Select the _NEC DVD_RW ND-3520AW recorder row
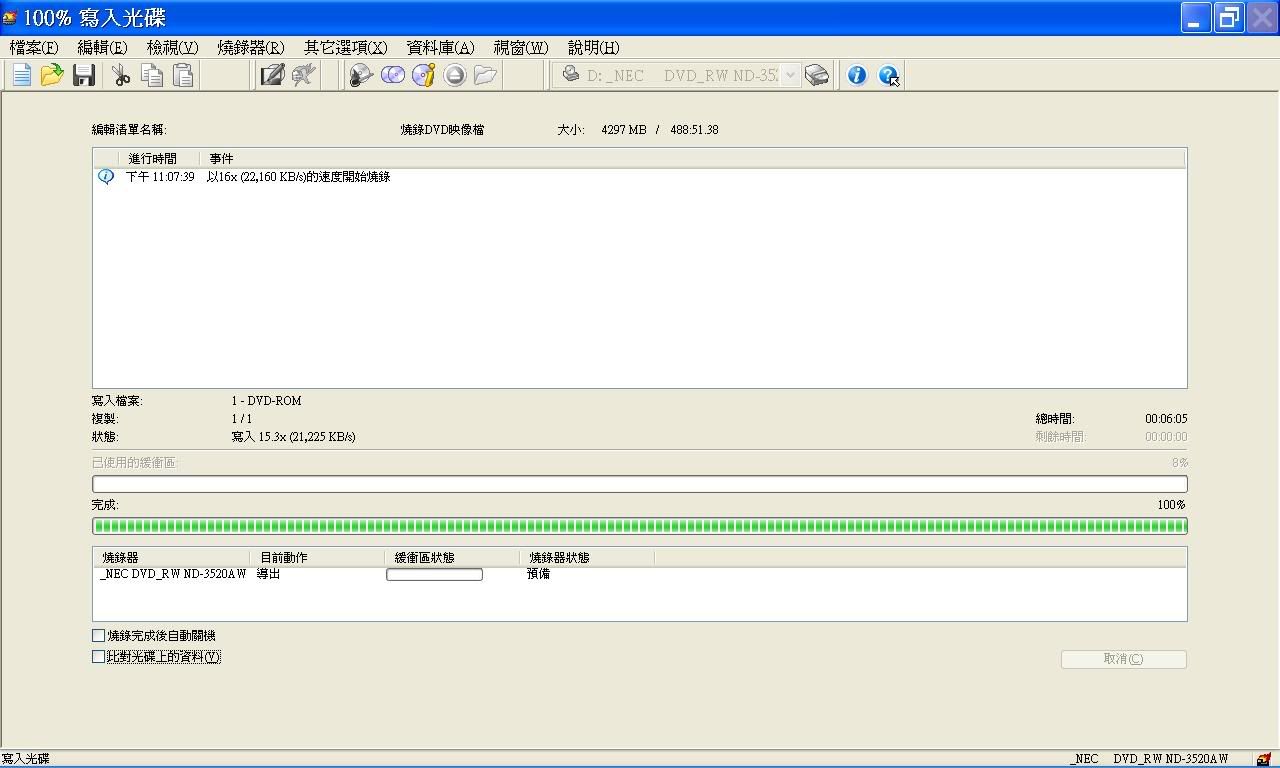 172,574
